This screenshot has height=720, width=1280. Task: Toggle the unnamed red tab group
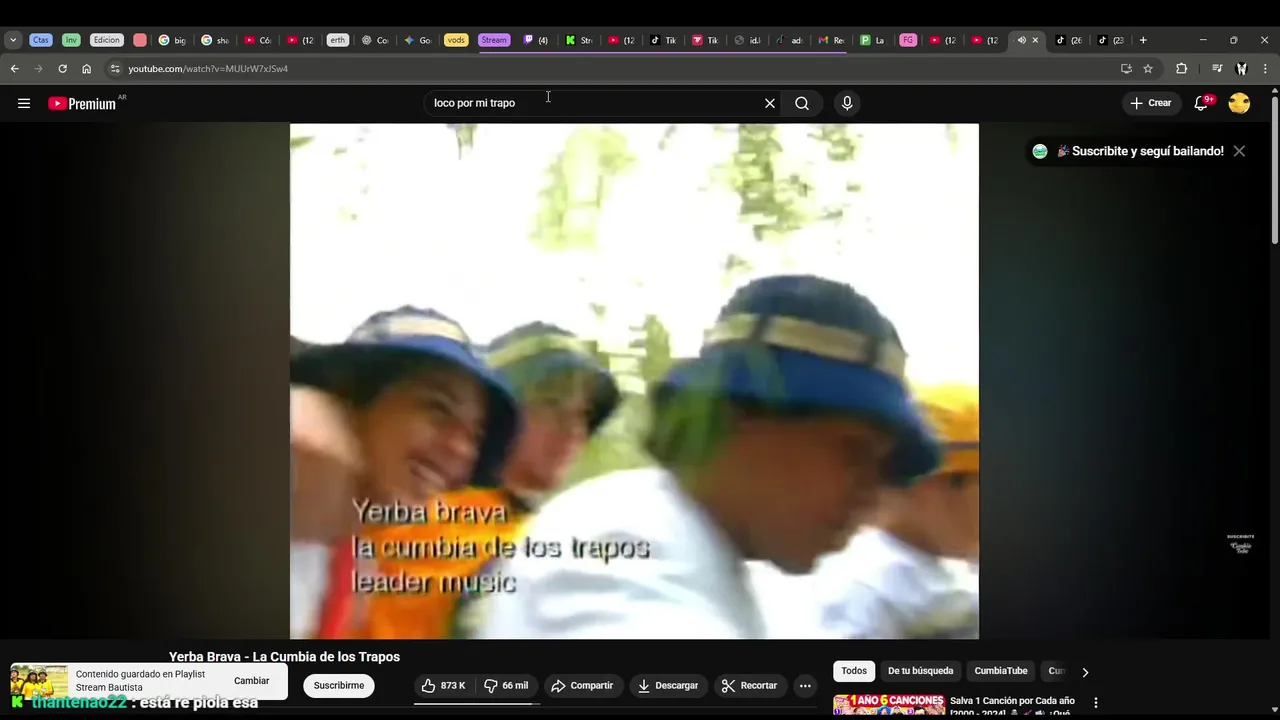click(x=140, y=40)
